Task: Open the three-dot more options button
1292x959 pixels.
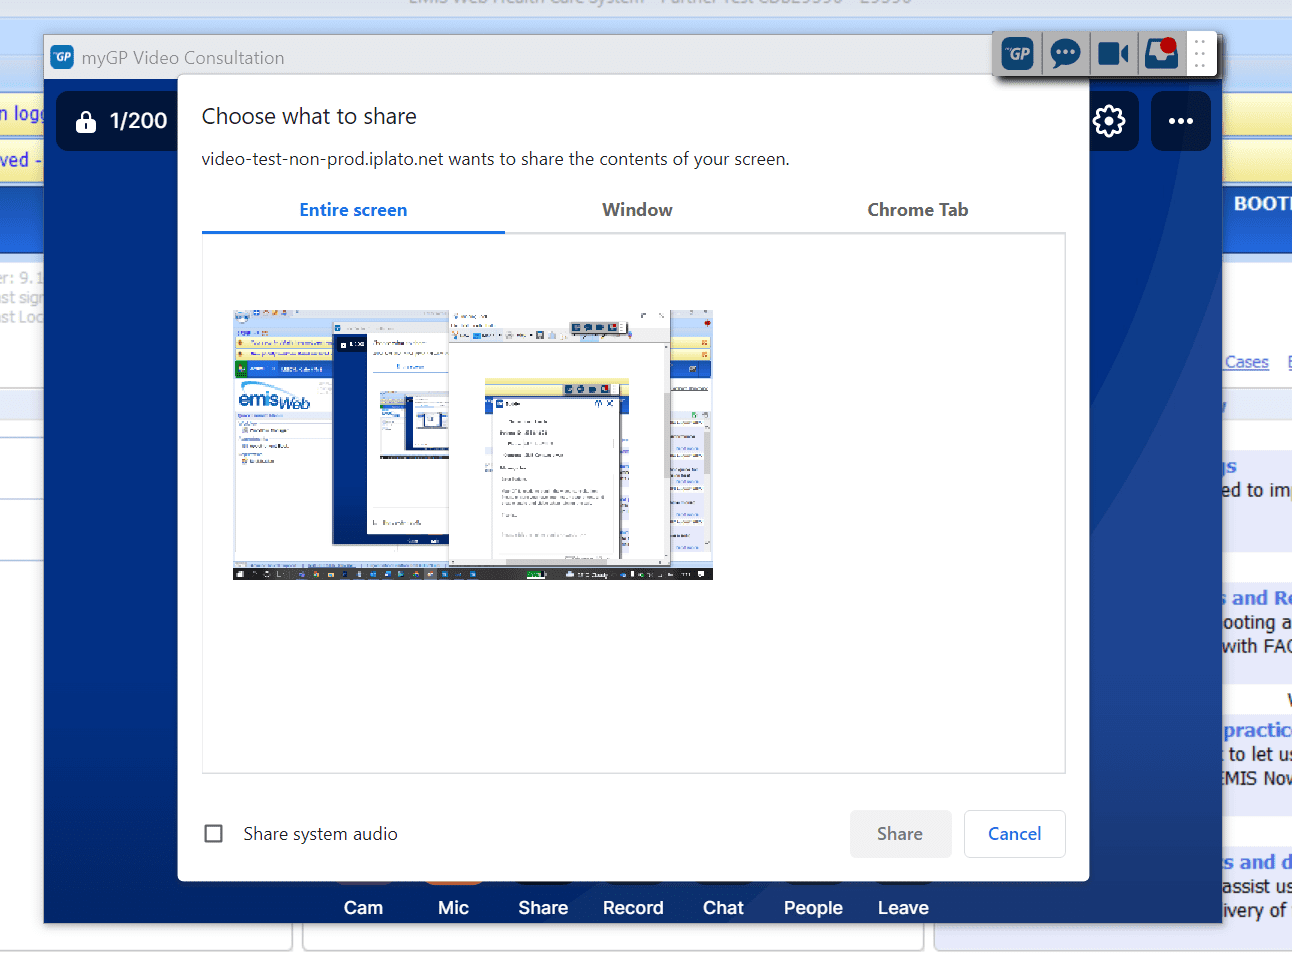Action: (1181, 121)
